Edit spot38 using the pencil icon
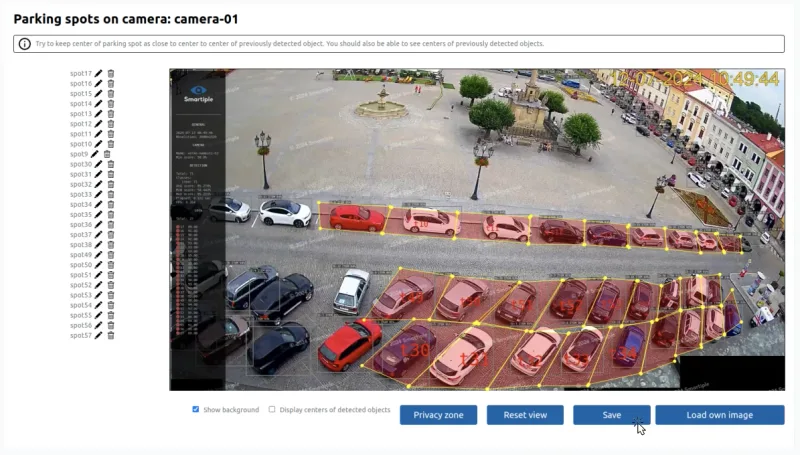Image resolution: width=800 pixels, height=455 pixels. tap(98, 245)
